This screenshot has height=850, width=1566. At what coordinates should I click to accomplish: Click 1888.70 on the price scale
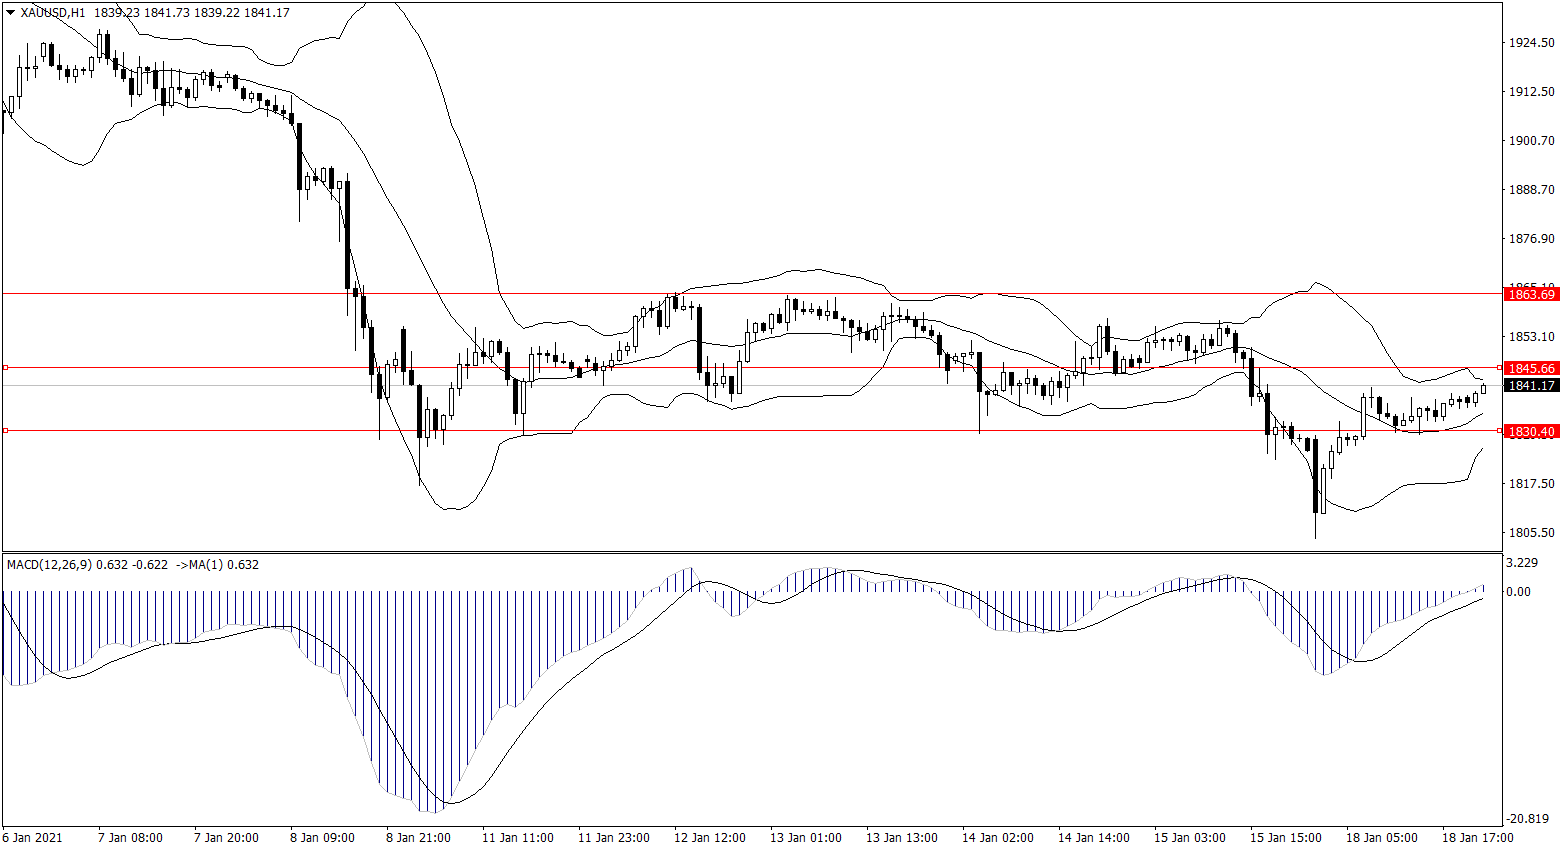tap(1531, 190)
